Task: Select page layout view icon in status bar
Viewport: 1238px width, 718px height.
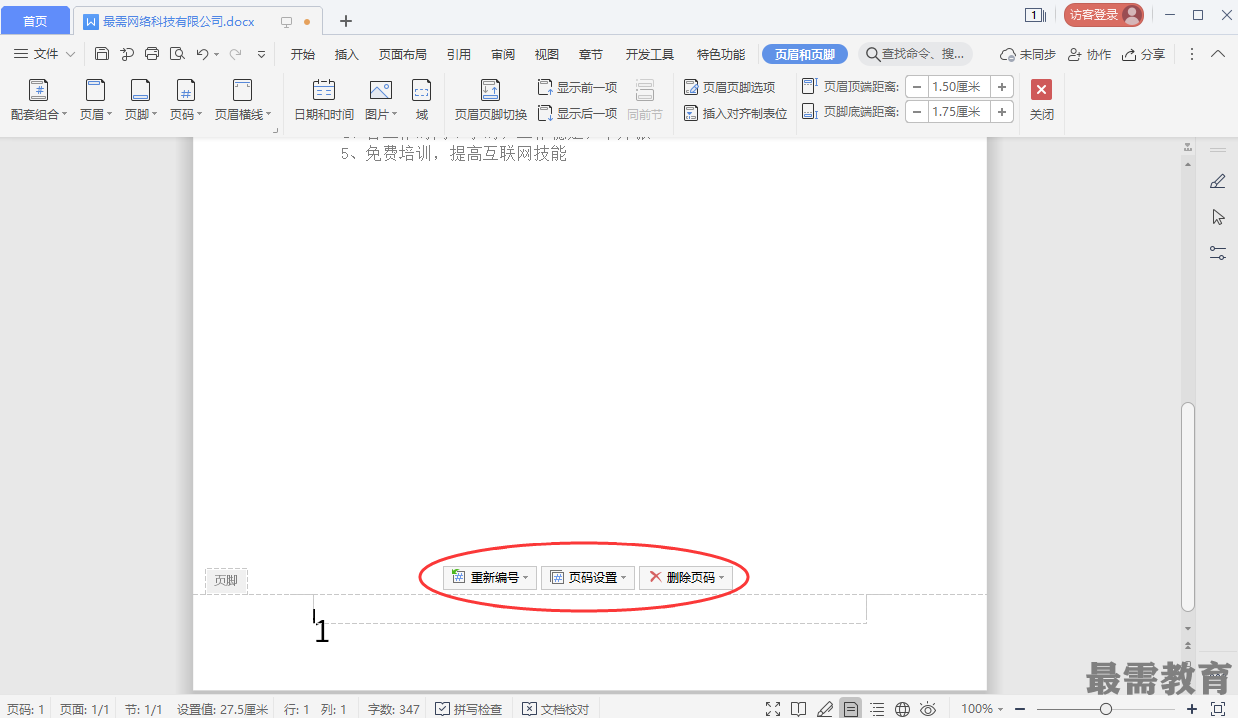Action: coord(850,709)
